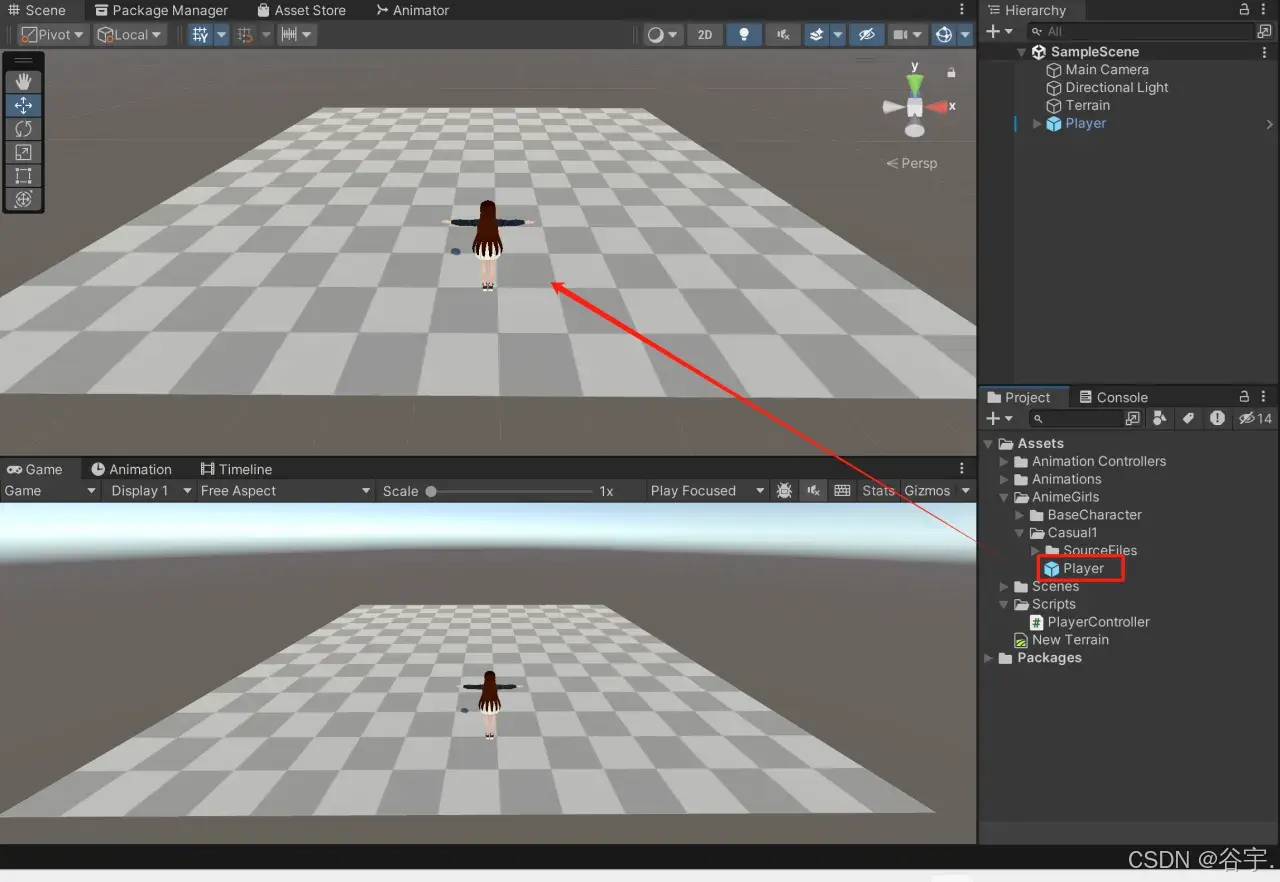Toggle 2D view mode in Scene

coord(705,35)
